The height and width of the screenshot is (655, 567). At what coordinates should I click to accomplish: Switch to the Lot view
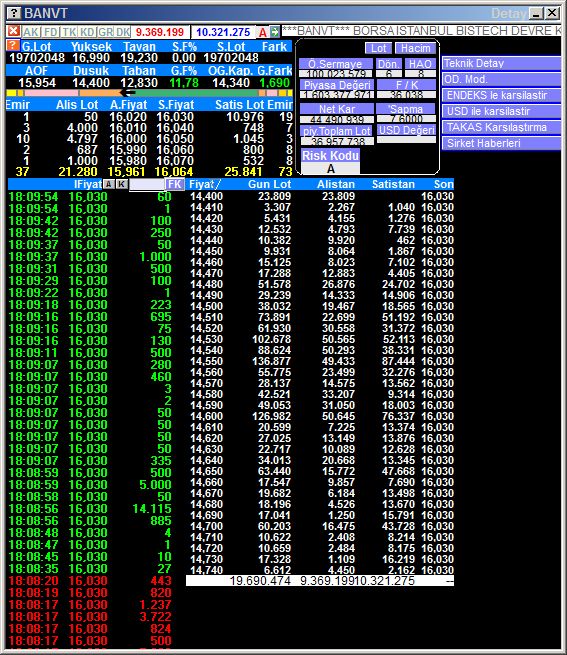click(x=379, y=48)
